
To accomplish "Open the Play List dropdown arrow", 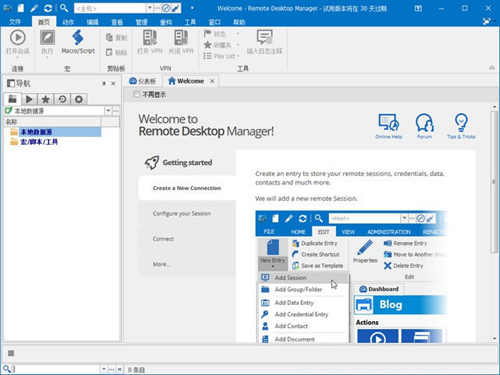I will coord(238,56).
